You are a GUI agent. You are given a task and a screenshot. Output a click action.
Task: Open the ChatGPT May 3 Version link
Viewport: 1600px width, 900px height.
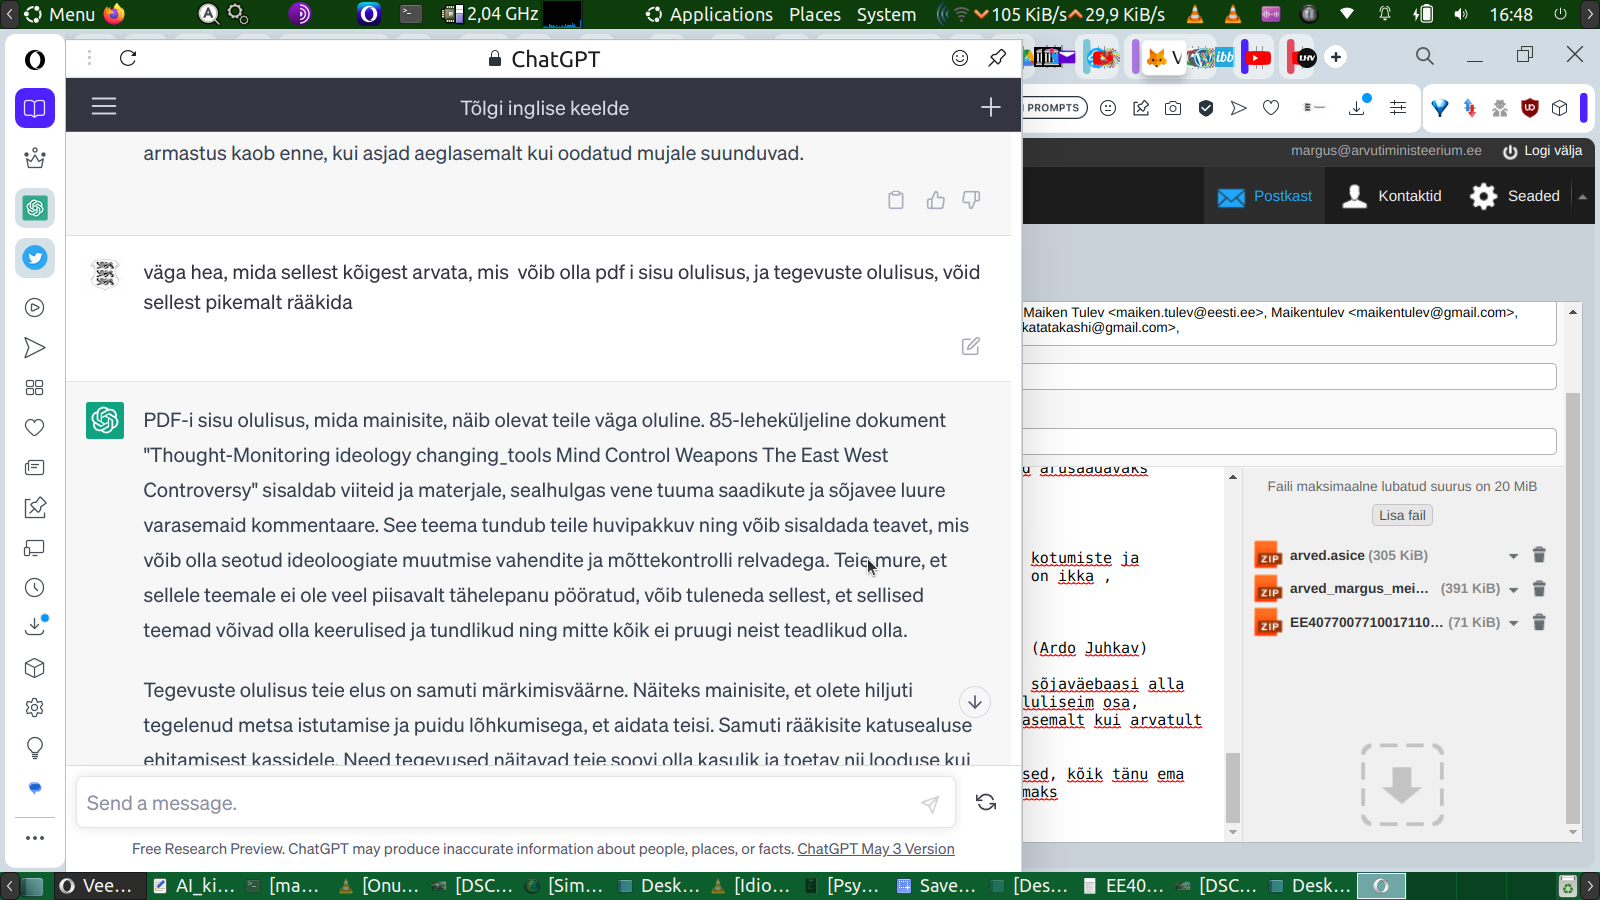[x=876, y=849]
